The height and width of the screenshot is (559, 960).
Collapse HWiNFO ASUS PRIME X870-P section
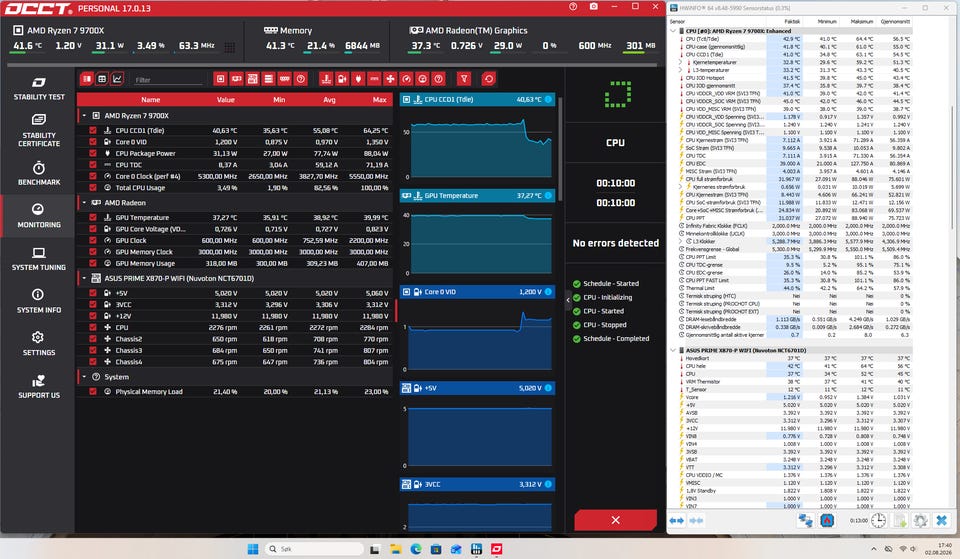[673, 350]
